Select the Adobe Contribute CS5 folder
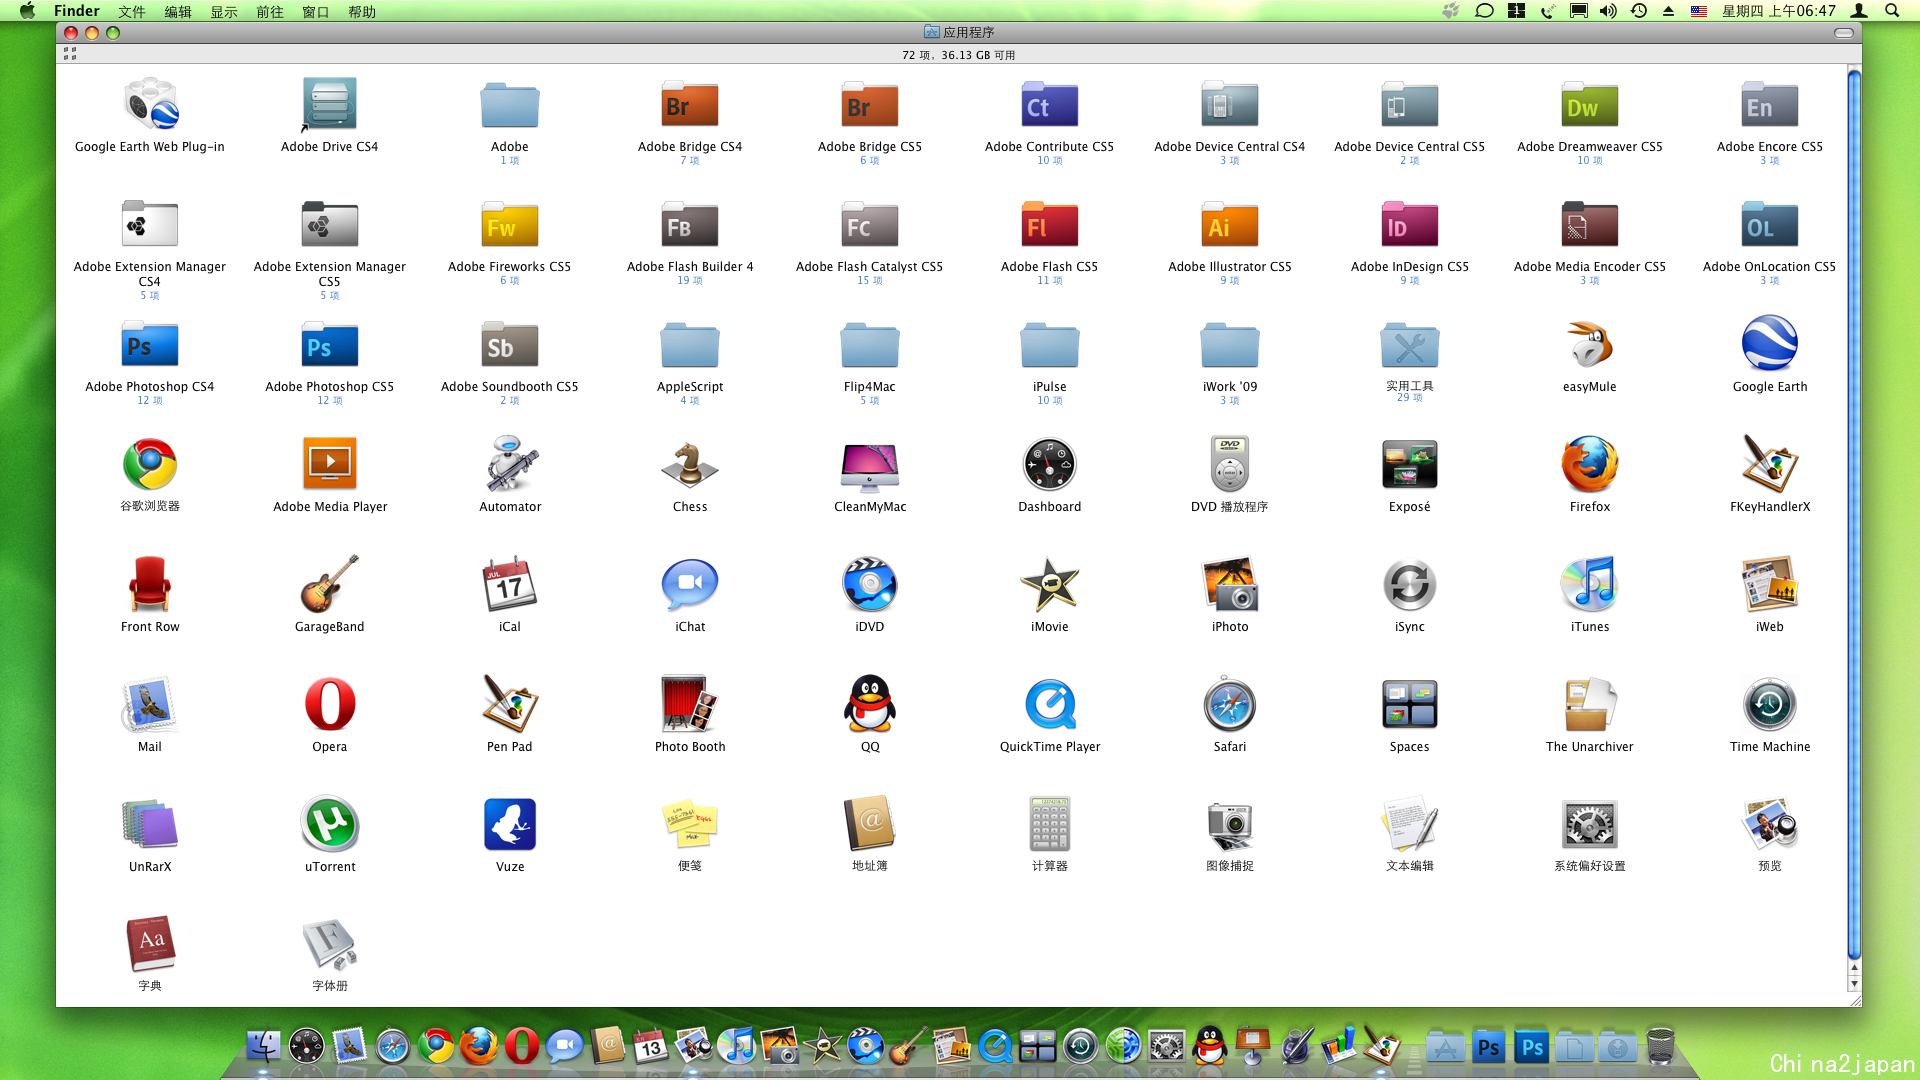The width and height of the screenshot is (1920, 1080). 1050,104
